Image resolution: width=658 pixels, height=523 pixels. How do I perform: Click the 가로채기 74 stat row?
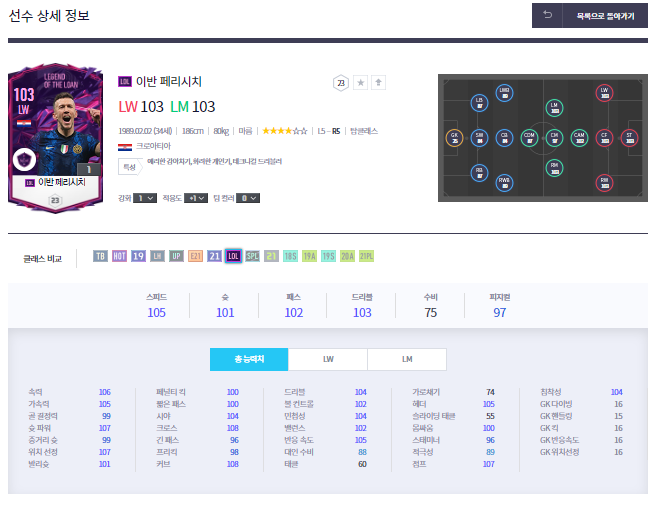[x=454, y=392]
